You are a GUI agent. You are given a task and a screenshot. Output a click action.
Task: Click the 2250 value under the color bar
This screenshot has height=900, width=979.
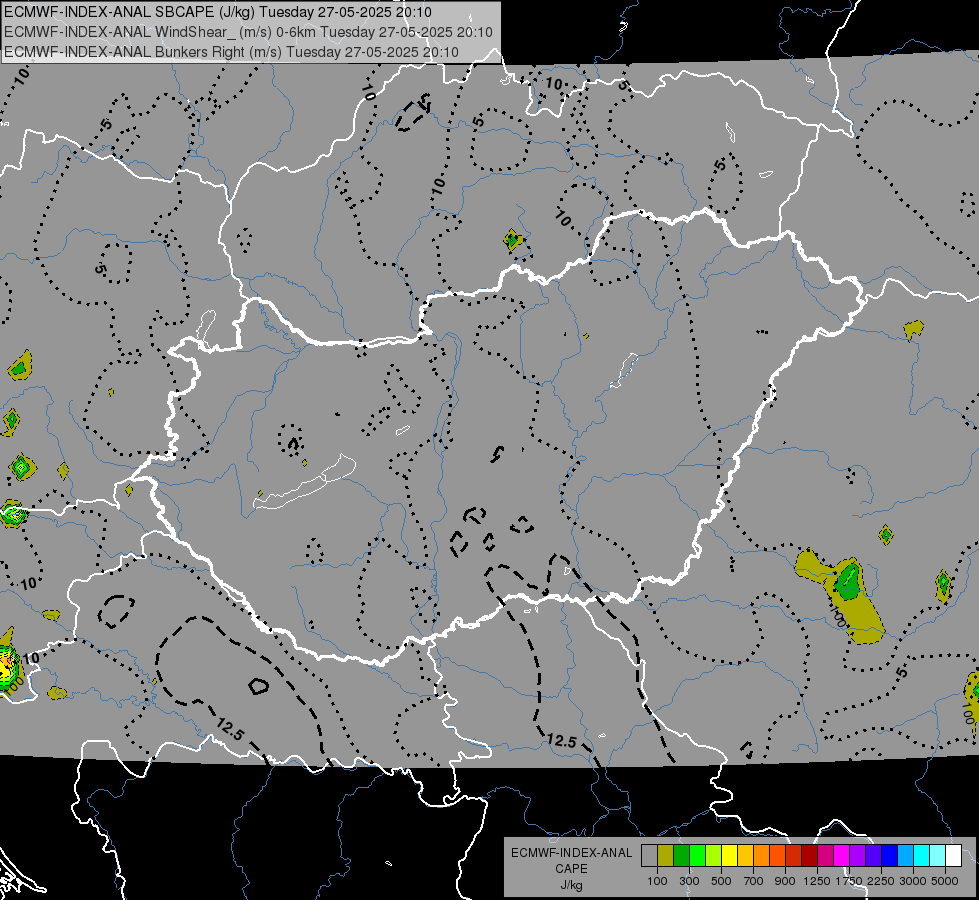click(x=881, y=881)
